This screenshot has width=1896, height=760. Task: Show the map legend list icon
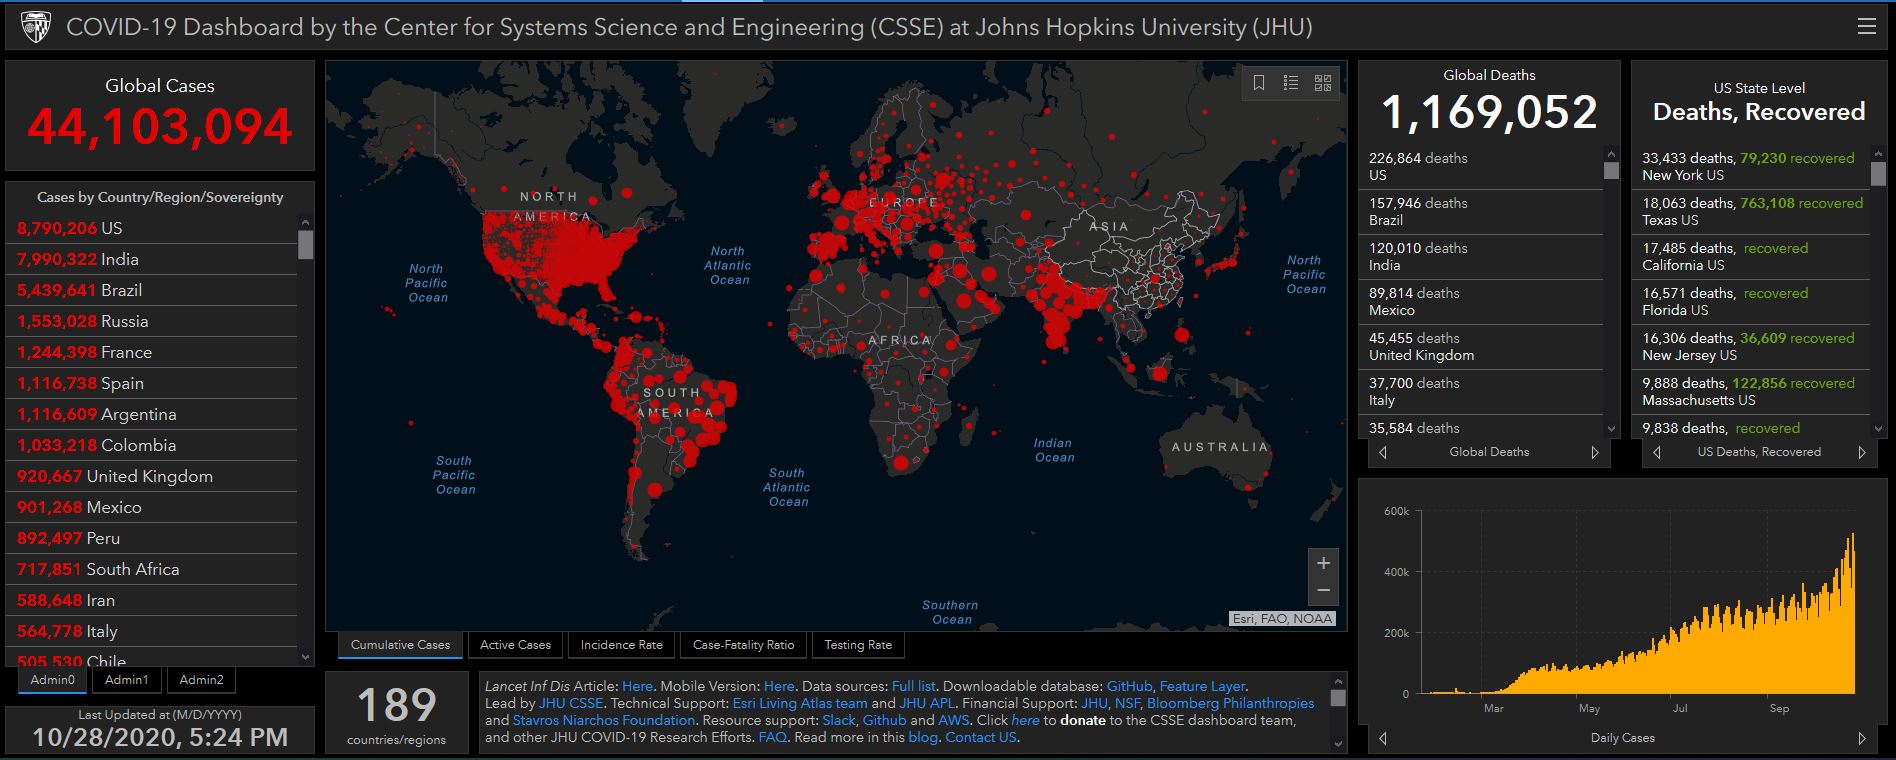[1291, 83]
